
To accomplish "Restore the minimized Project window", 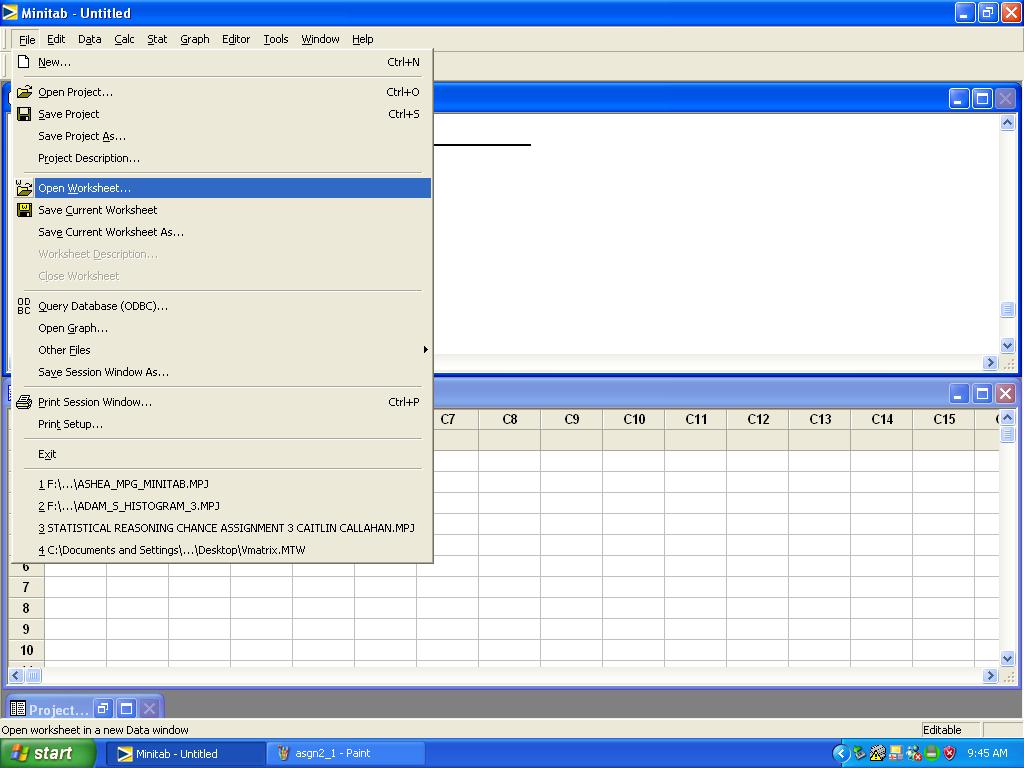I will click(x=103, y=709).
